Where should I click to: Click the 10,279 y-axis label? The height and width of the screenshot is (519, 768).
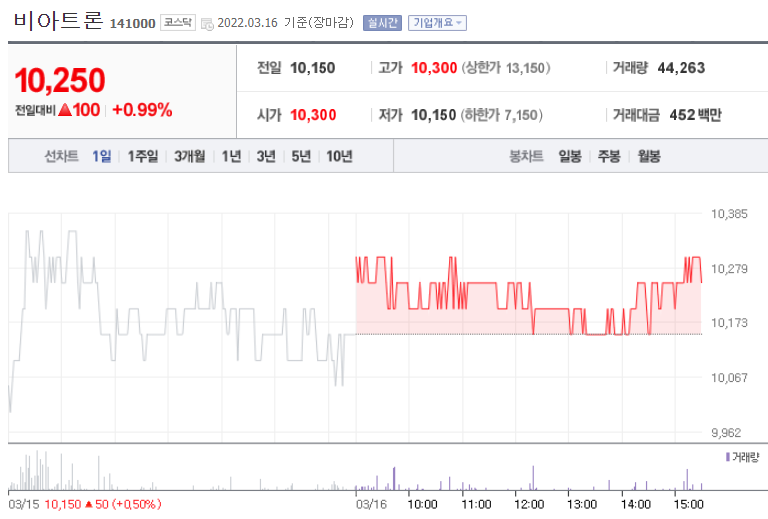coord(729,269)
